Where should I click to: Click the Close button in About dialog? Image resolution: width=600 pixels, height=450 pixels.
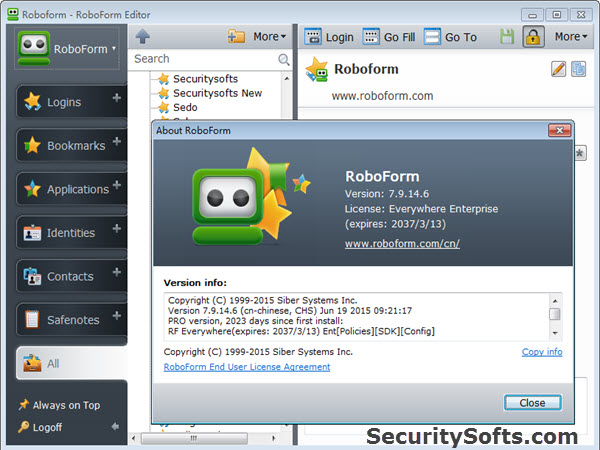(x=532, y=403)
